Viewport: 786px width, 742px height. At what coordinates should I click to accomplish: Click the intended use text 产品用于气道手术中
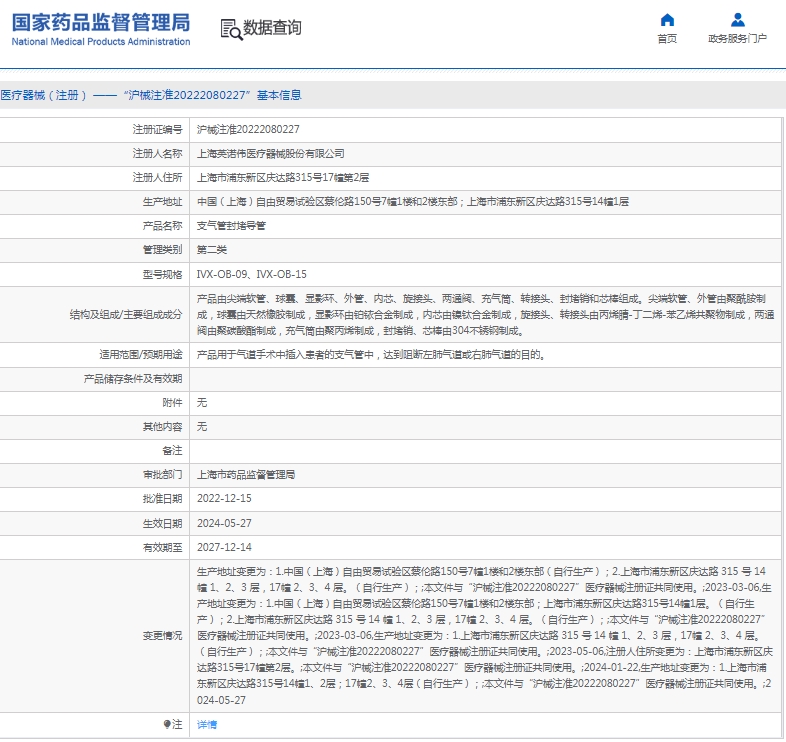coord(371,354)
